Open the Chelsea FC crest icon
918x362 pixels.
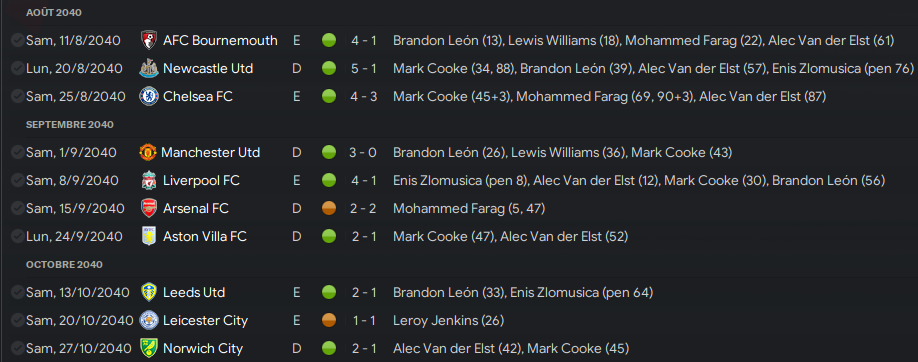coord(149,97)
